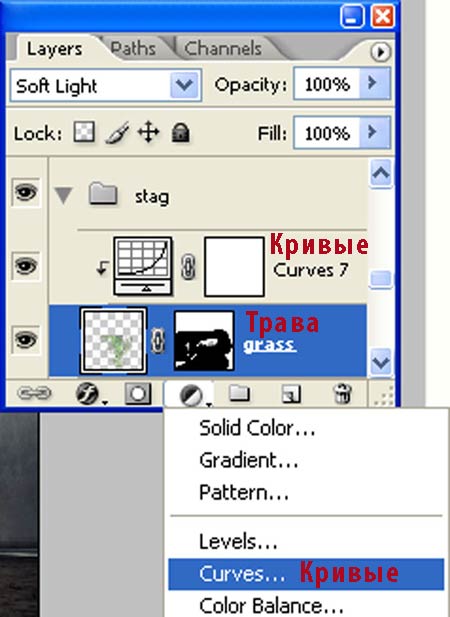Open the Fill slider arrow
The width and height of the screenshot is (450, 617).
click(x=376, y=132)
